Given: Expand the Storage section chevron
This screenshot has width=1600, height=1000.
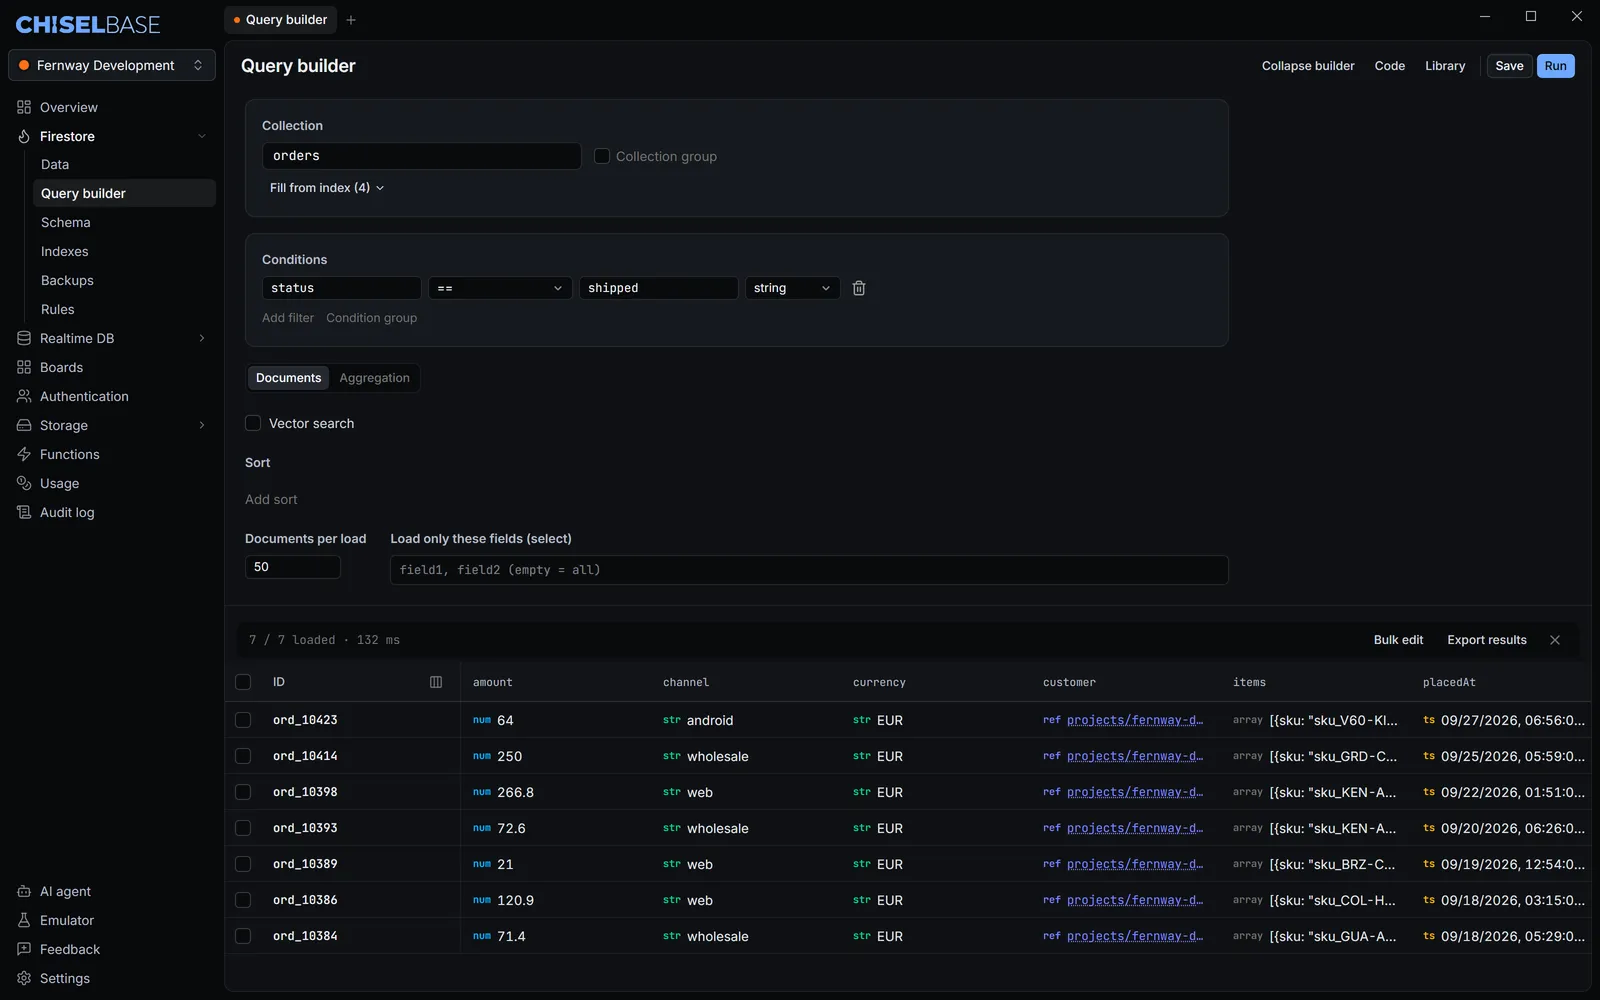Looking at the screenshot, I should (x=202, y=425).
